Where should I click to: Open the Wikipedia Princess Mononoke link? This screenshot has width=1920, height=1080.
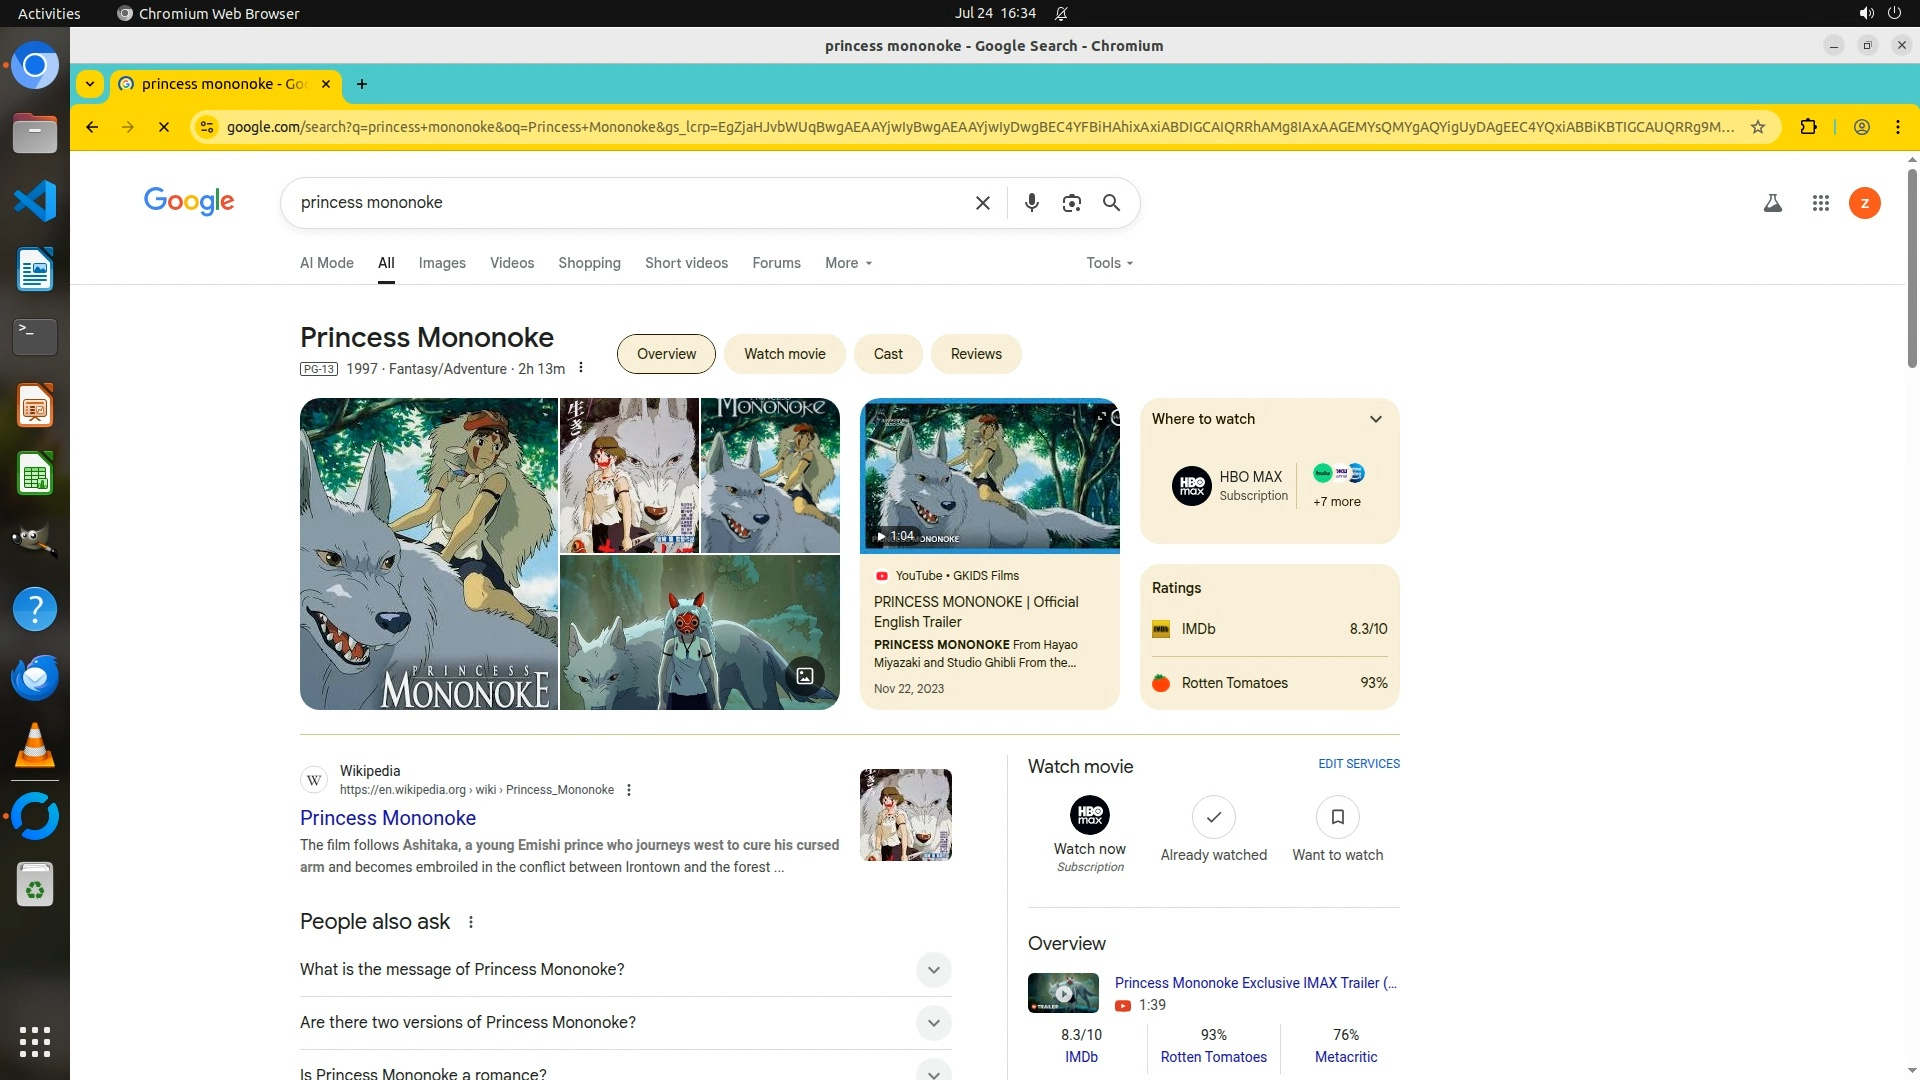[388, 818]
